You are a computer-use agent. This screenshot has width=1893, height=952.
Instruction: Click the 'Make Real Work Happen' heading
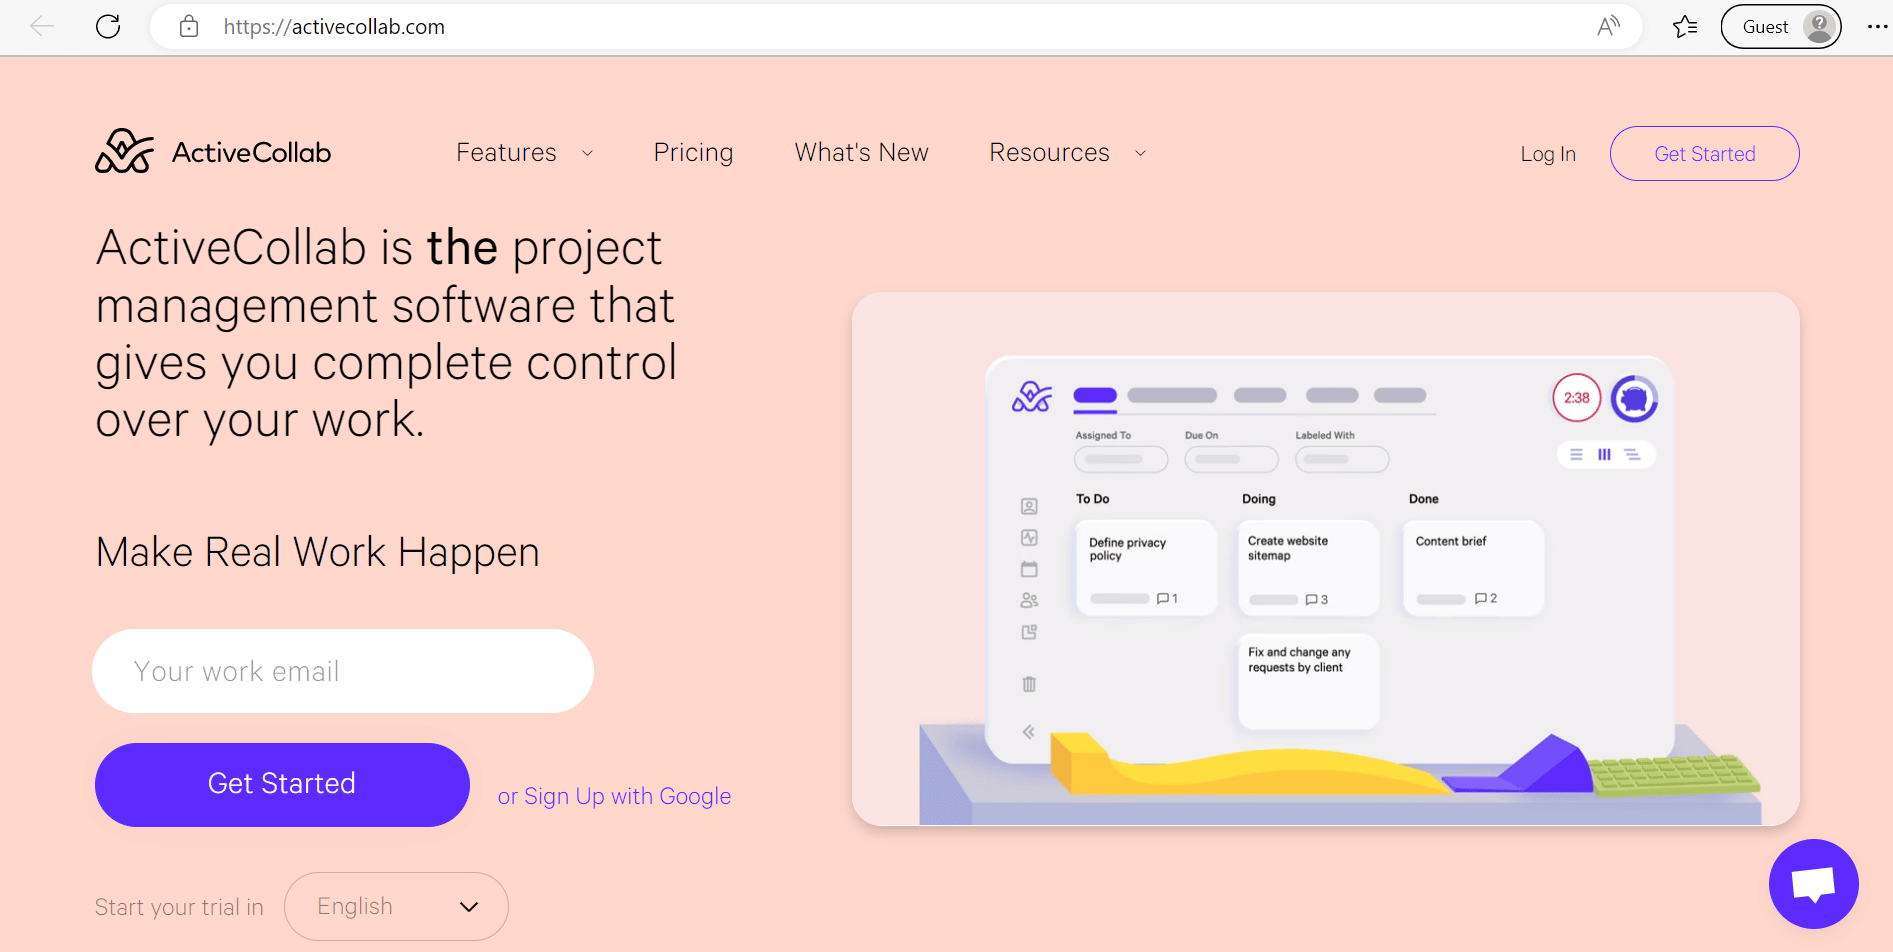tap(318, 552)
